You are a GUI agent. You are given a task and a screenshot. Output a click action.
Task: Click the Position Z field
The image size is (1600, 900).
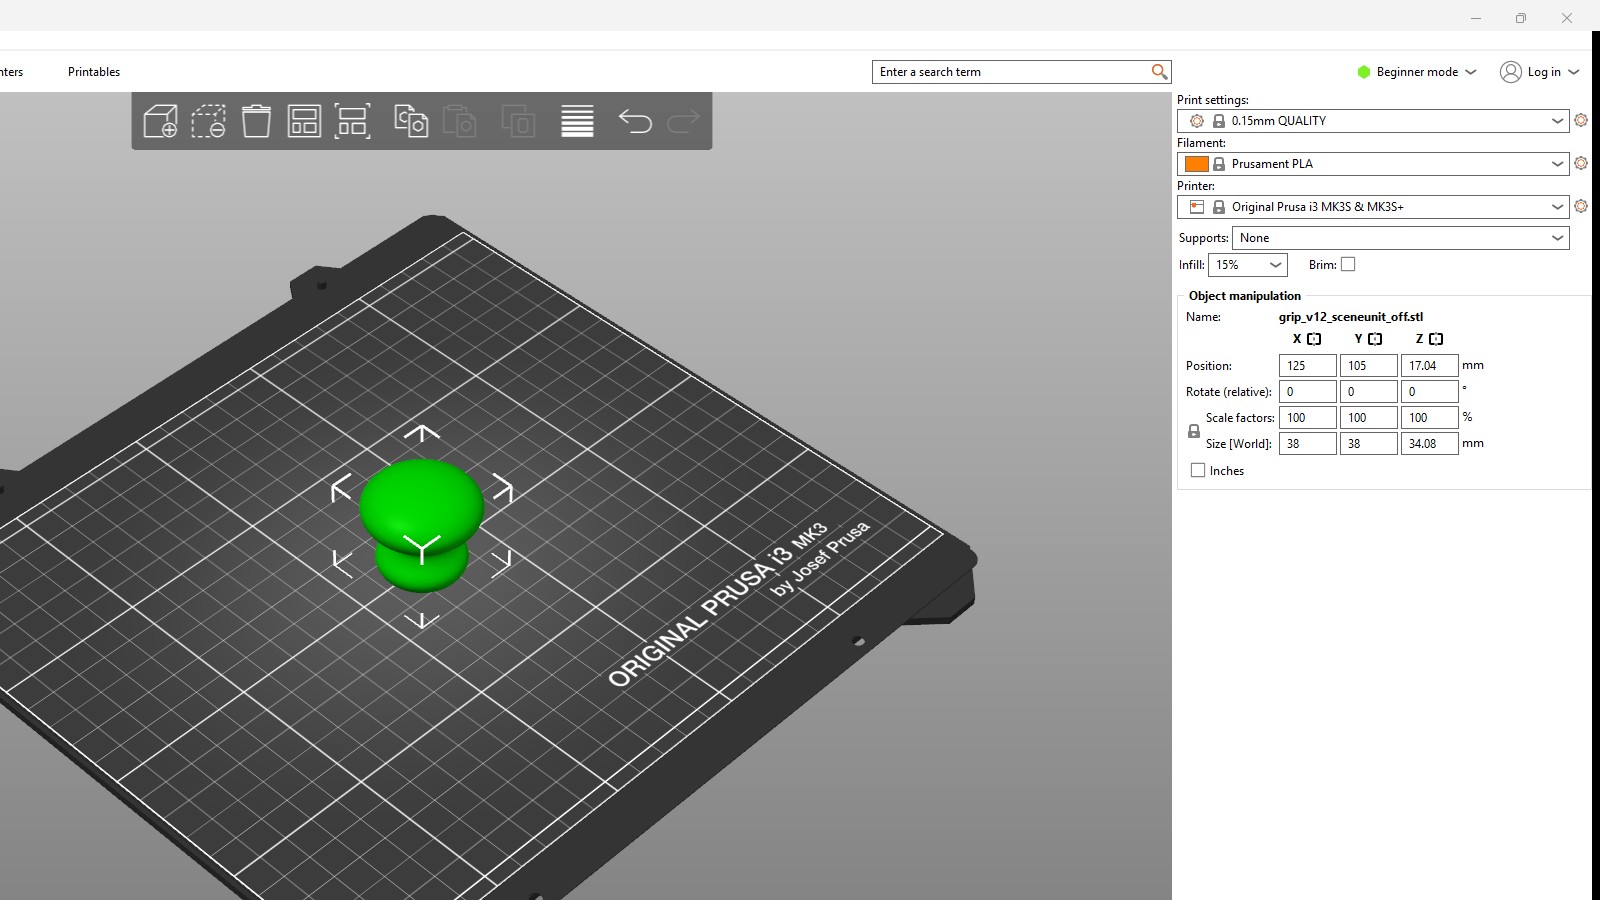(1429, 366)
